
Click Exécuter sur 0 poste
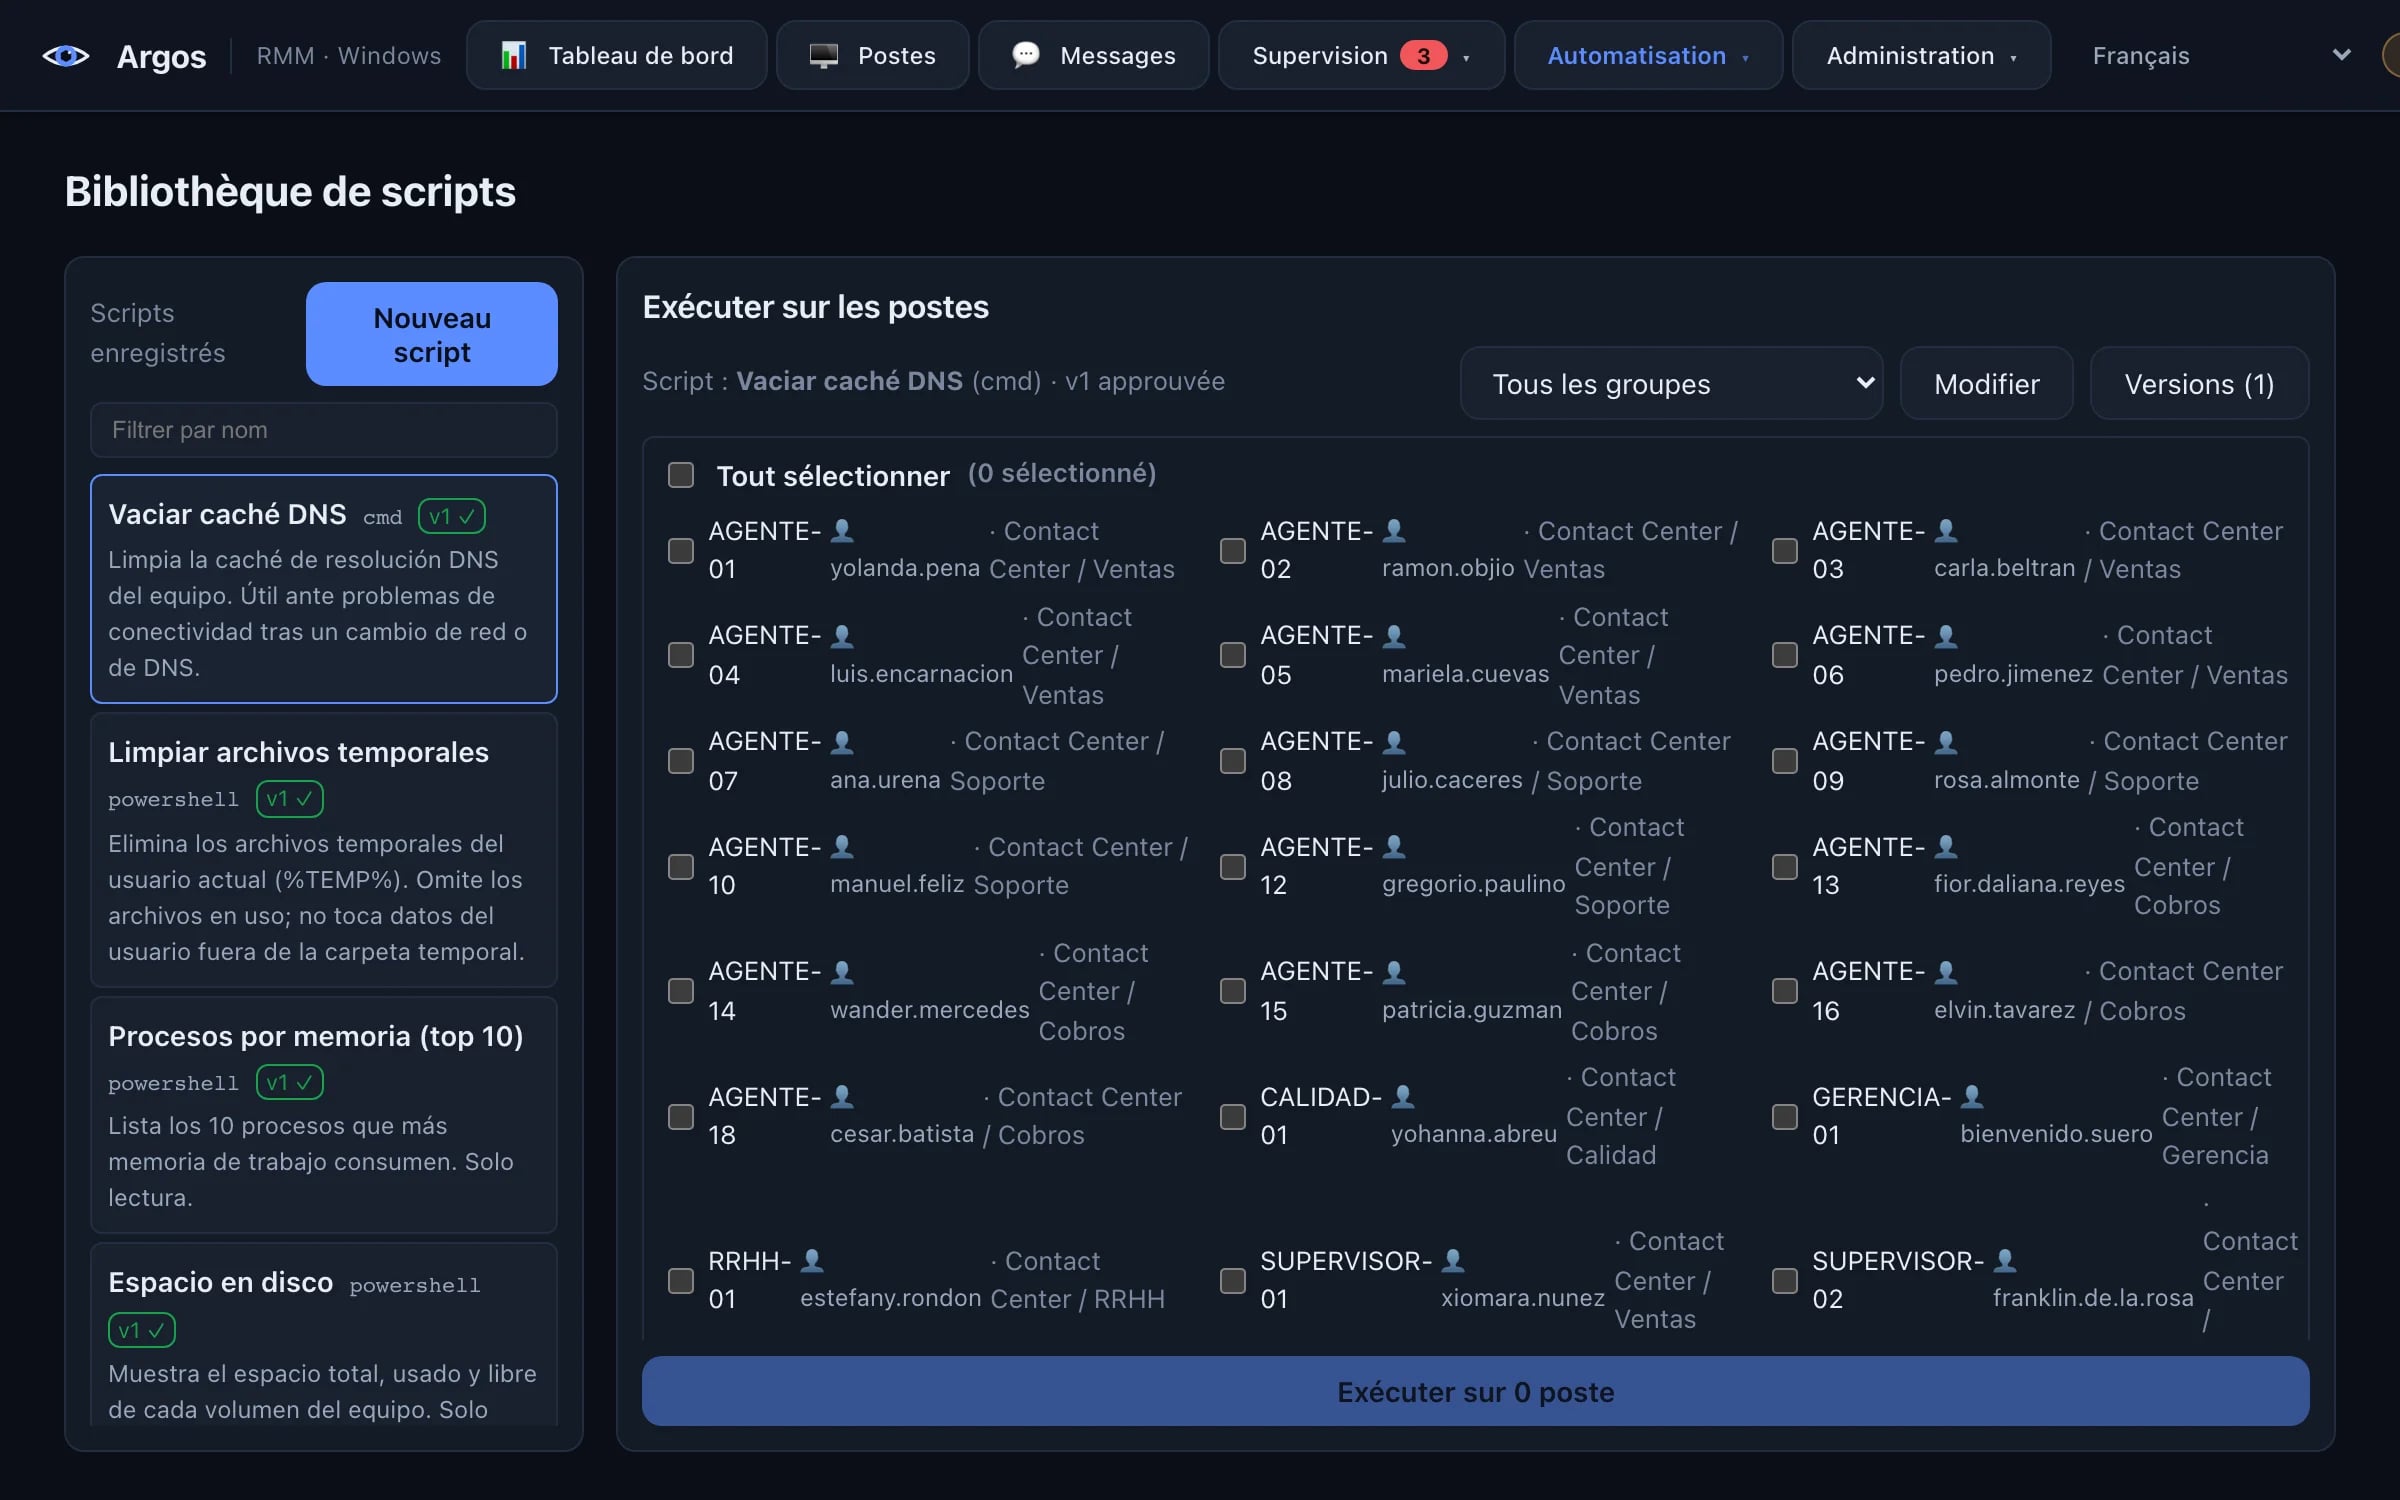(x=1475, y=1391)
